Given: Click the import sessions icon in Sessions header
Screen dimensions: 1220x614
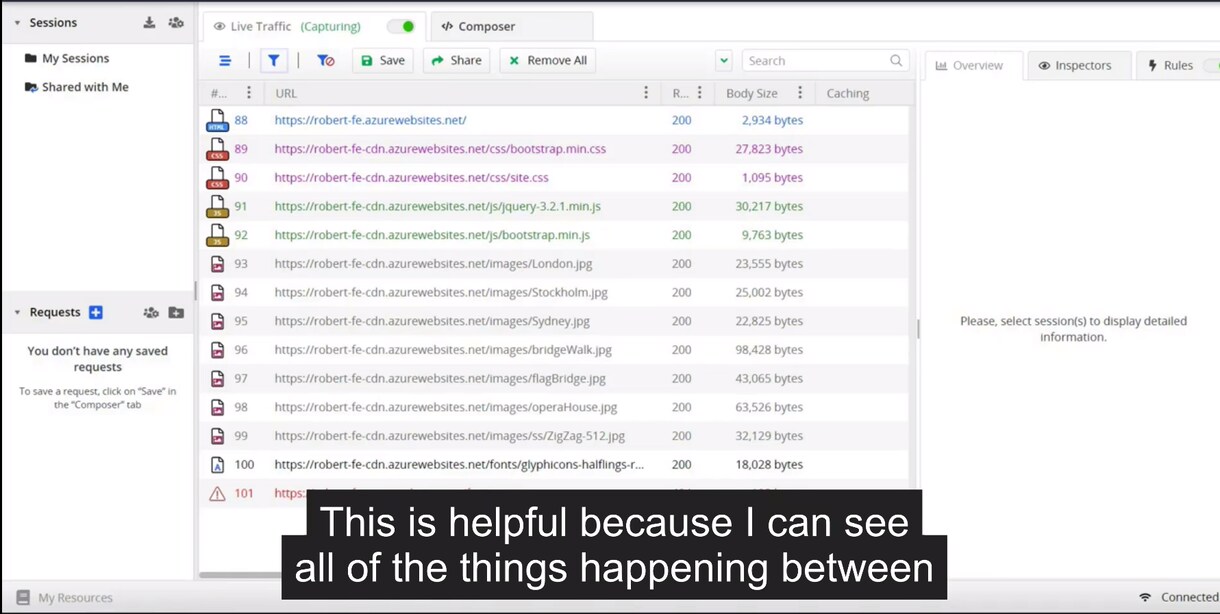Looking at the screenshot, I should (x=149, y=23).
